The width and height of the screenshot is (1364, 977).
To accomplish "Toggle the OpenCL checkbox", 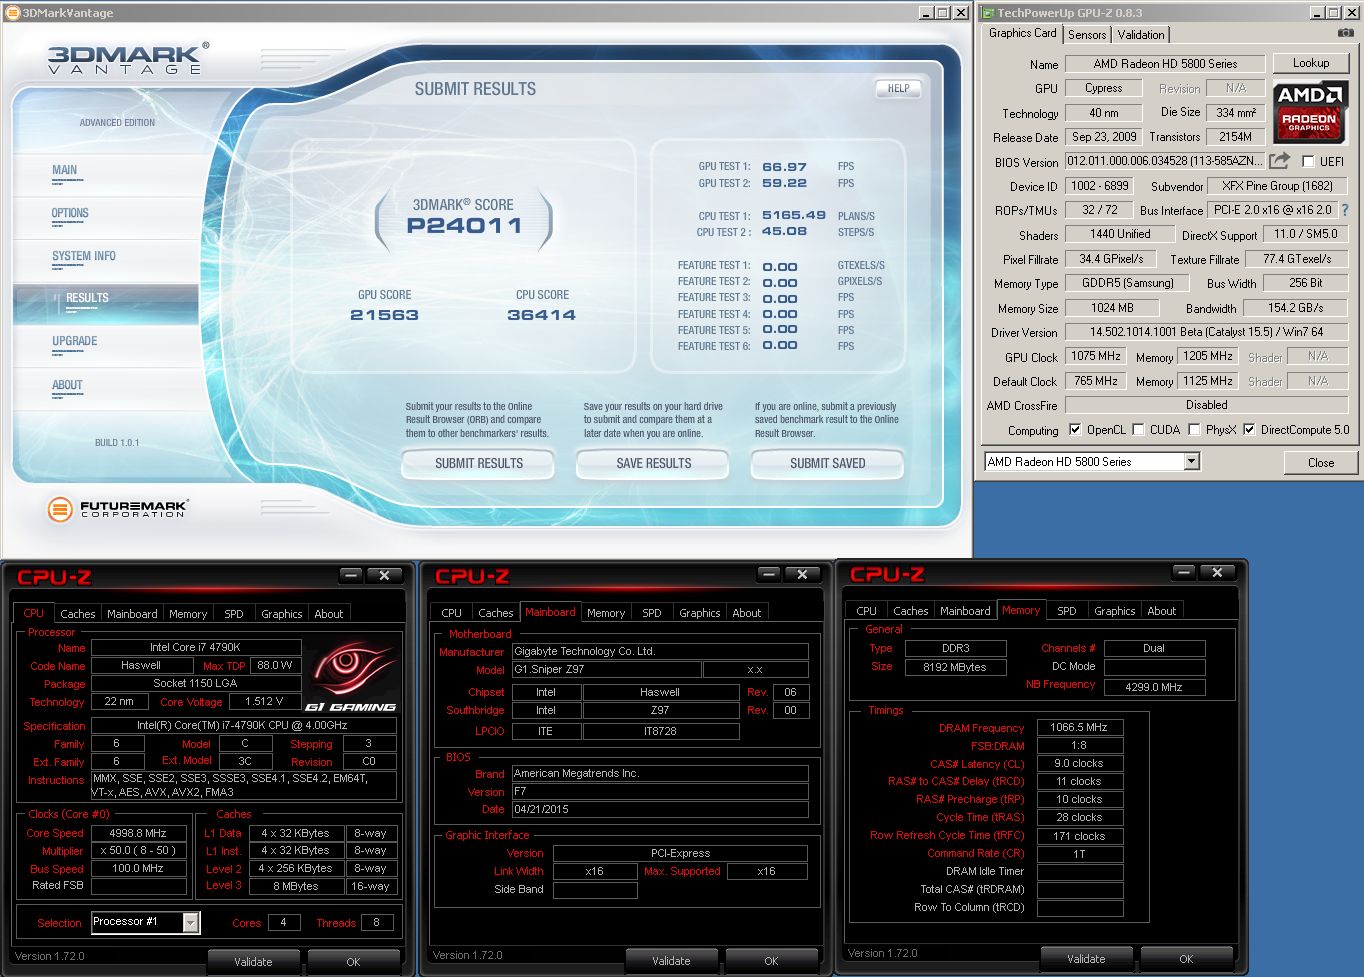I will tap(1075, 430).
